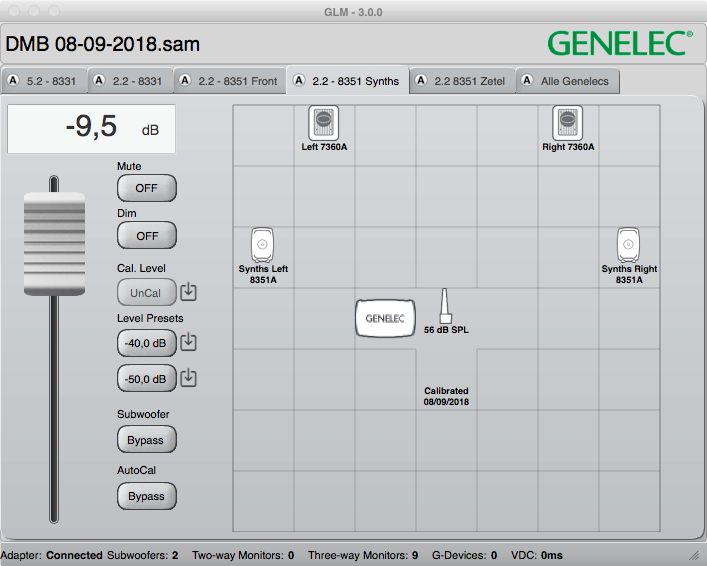Click the window resize grip corner
This screenshot has width=707, height=566.
(x=693, y=556)
